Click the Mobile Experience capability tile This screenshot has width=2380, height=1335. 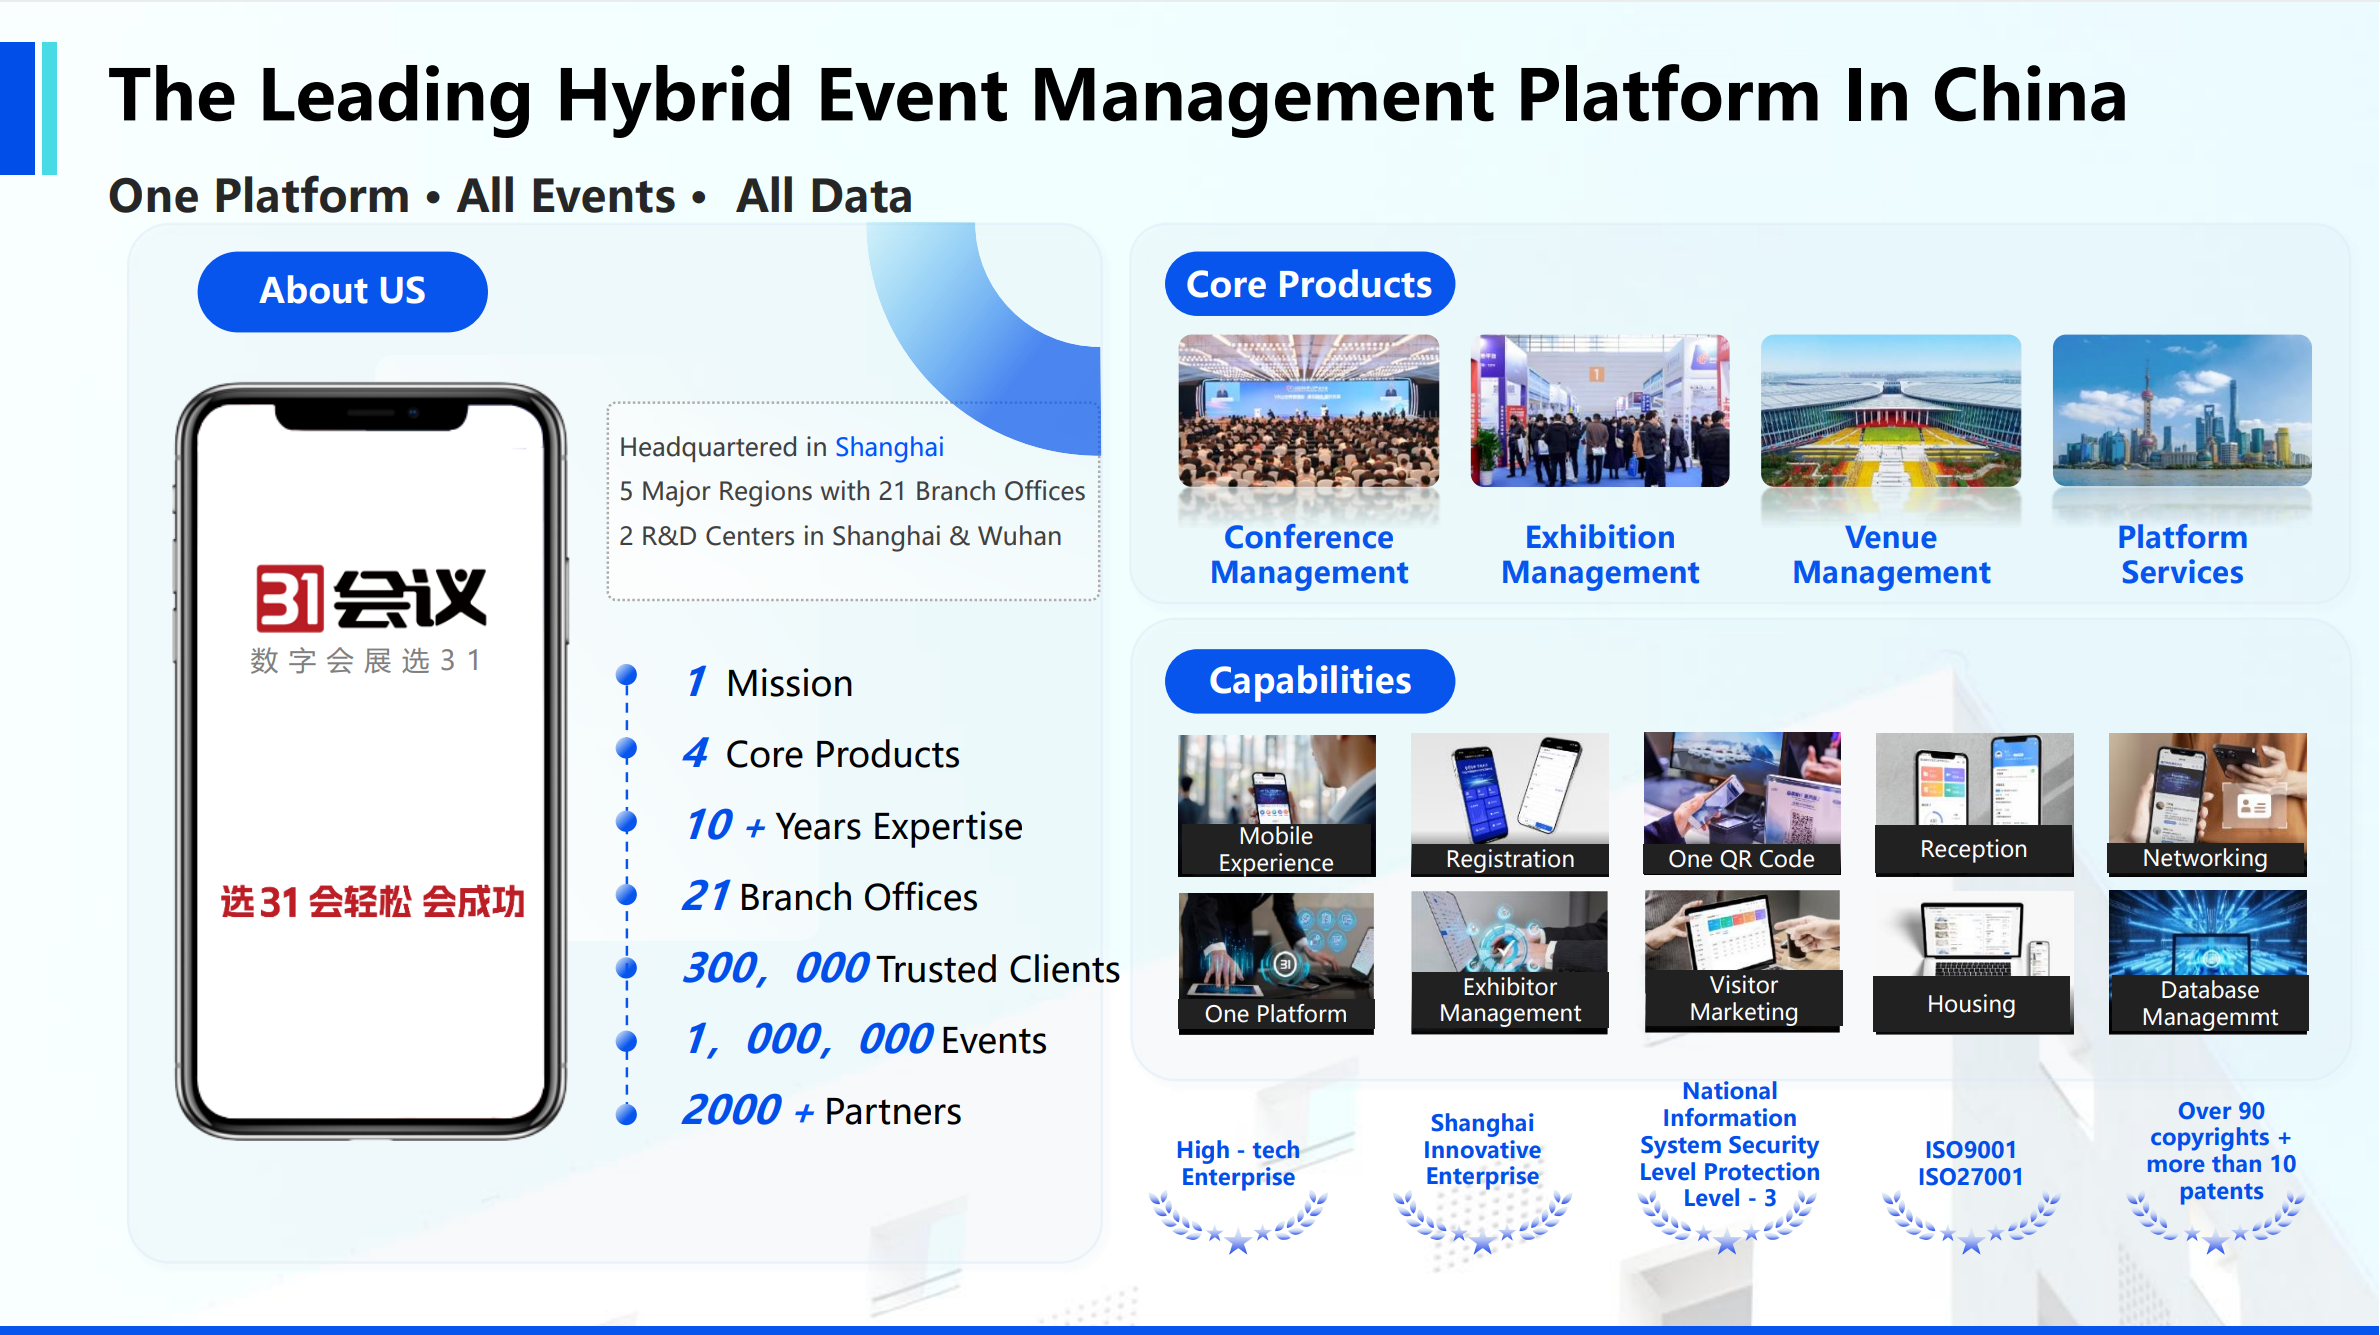click(1276, 805)
